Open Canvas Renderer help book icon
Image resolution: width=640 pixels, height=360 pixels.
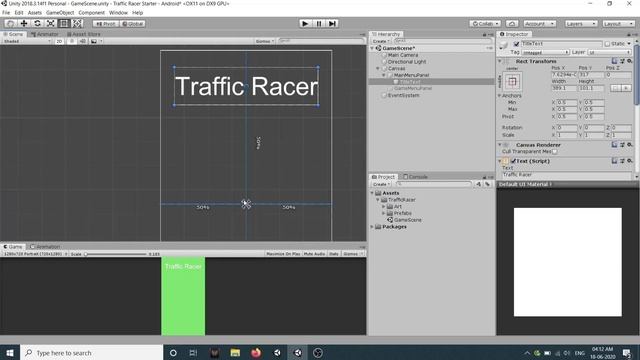click(614, 145)
